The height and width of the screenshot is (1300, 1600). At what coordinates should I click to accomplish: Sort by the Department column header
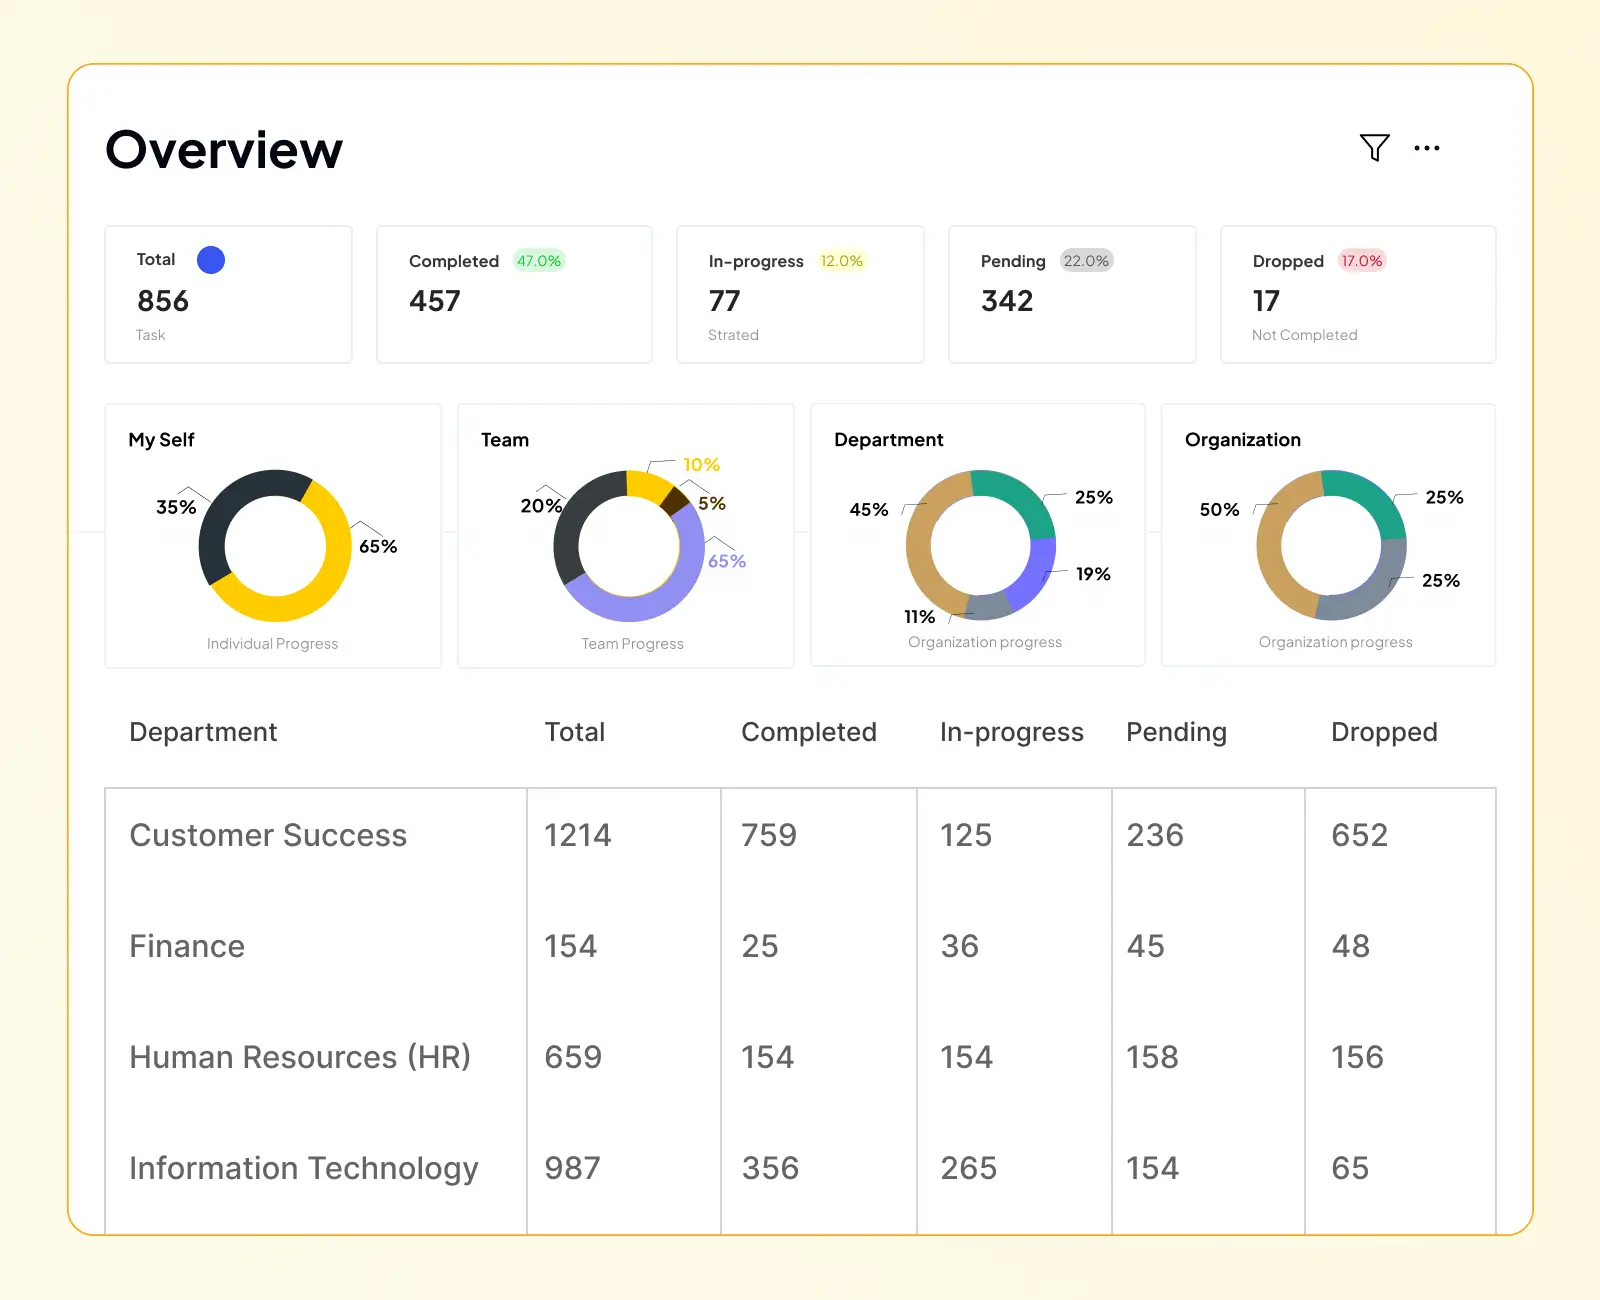coord(203,732)
